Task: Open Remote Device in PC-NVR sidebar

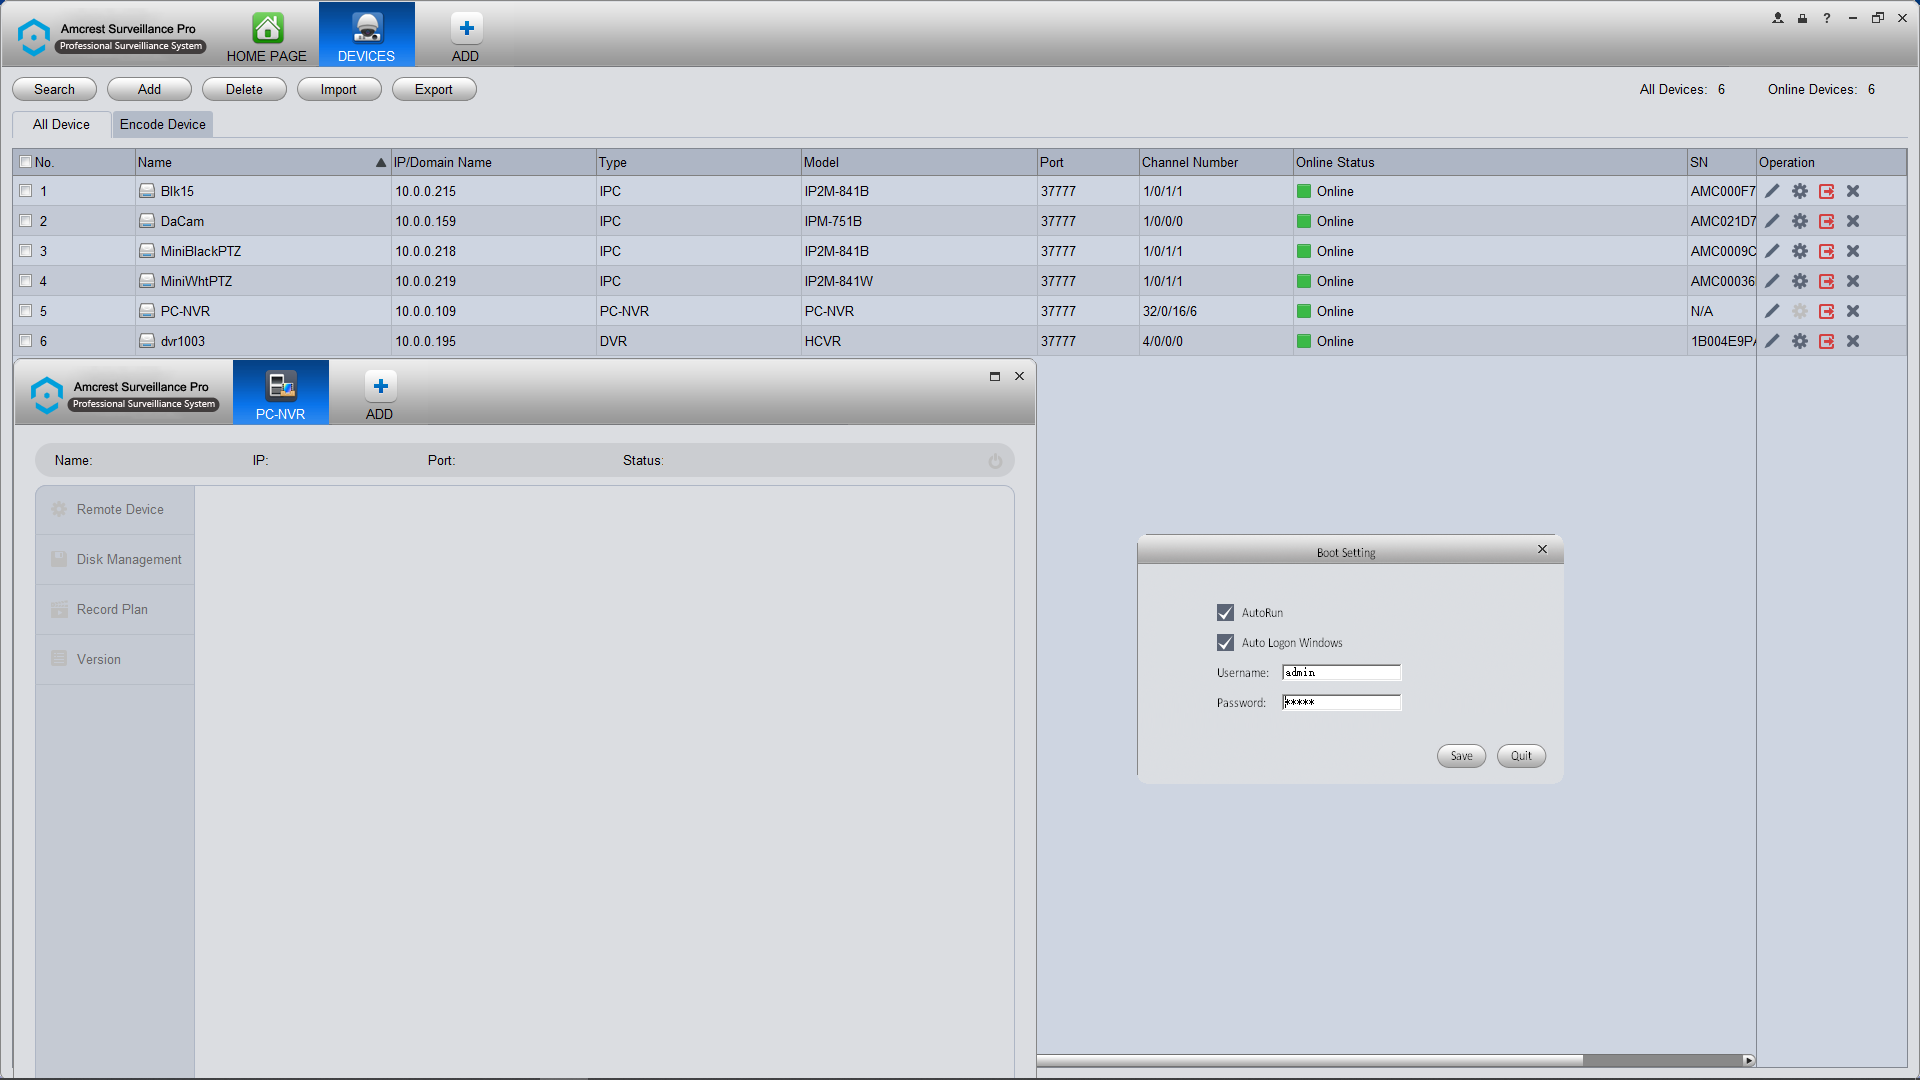Action: (x=115, y=510)
